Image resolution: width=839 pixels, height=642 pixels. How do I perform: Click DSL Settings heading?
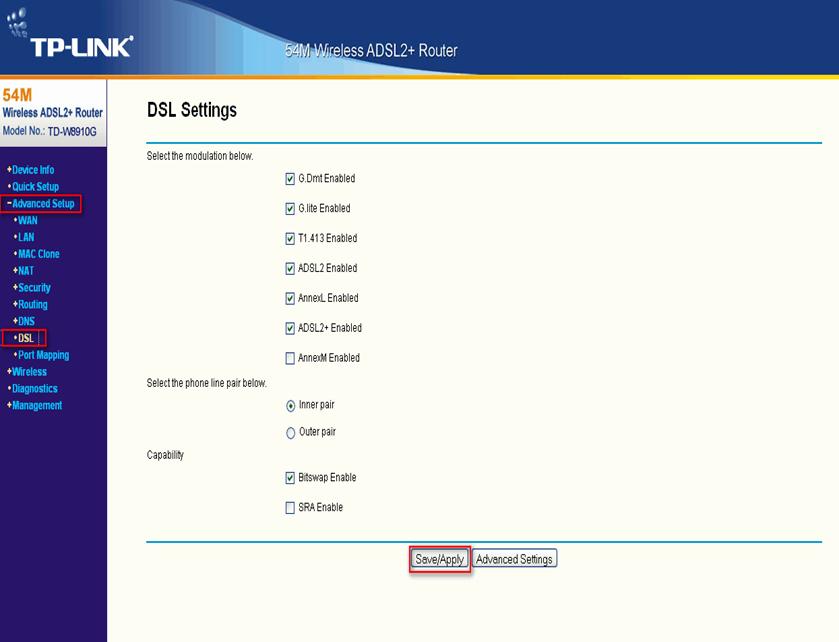[x=192, y=110]
